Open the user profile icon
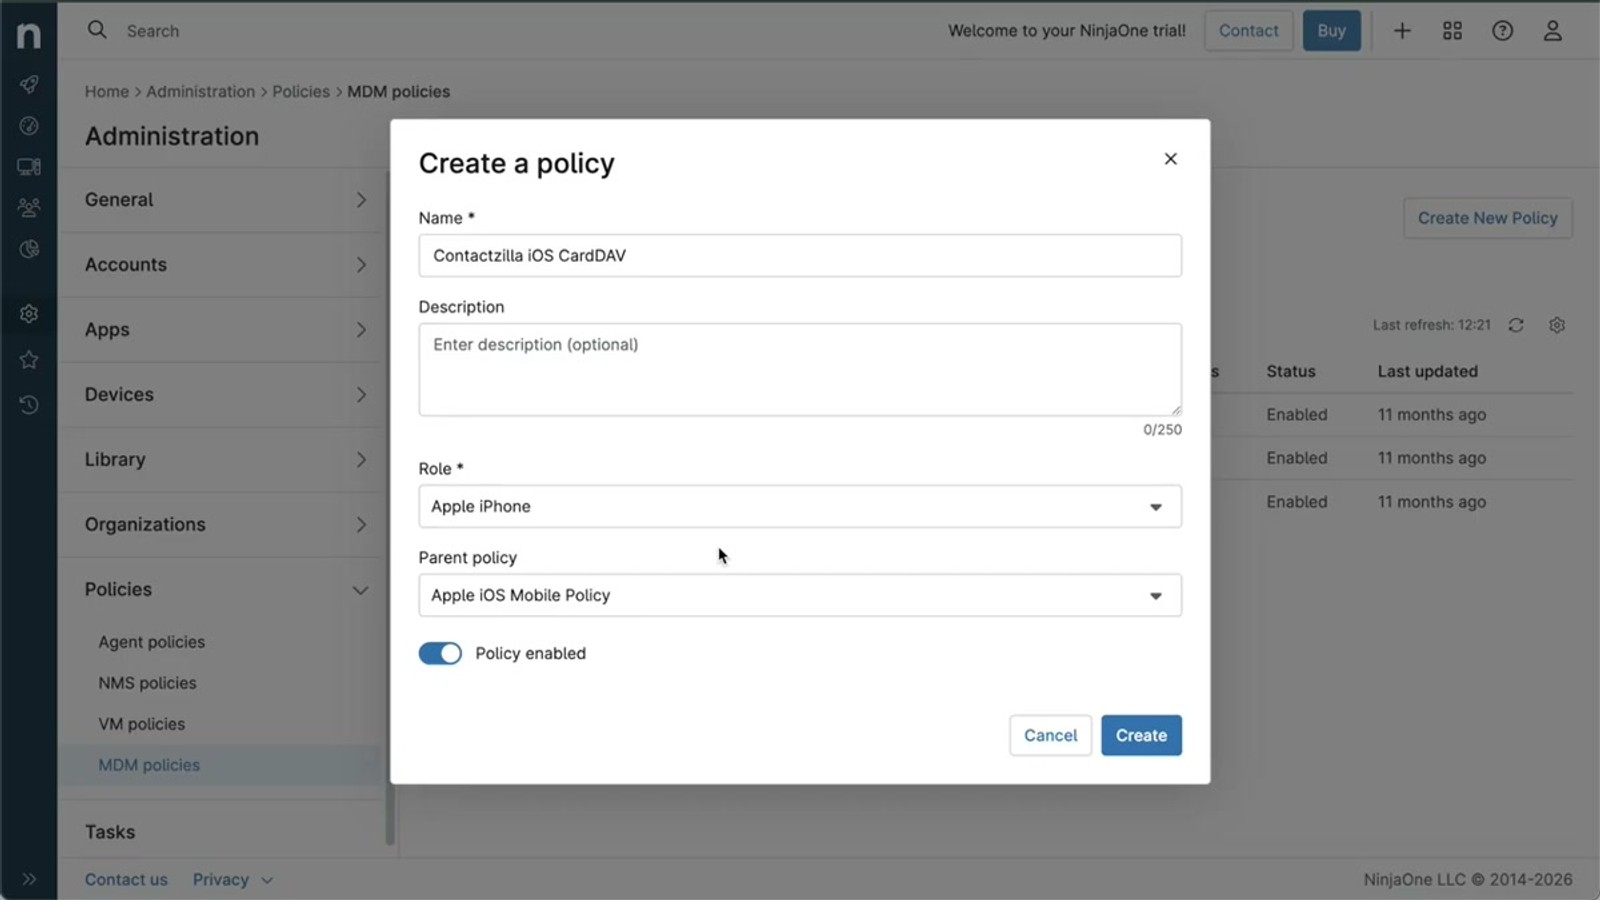Viewport: 1600px width, 900px height. 1552,31
